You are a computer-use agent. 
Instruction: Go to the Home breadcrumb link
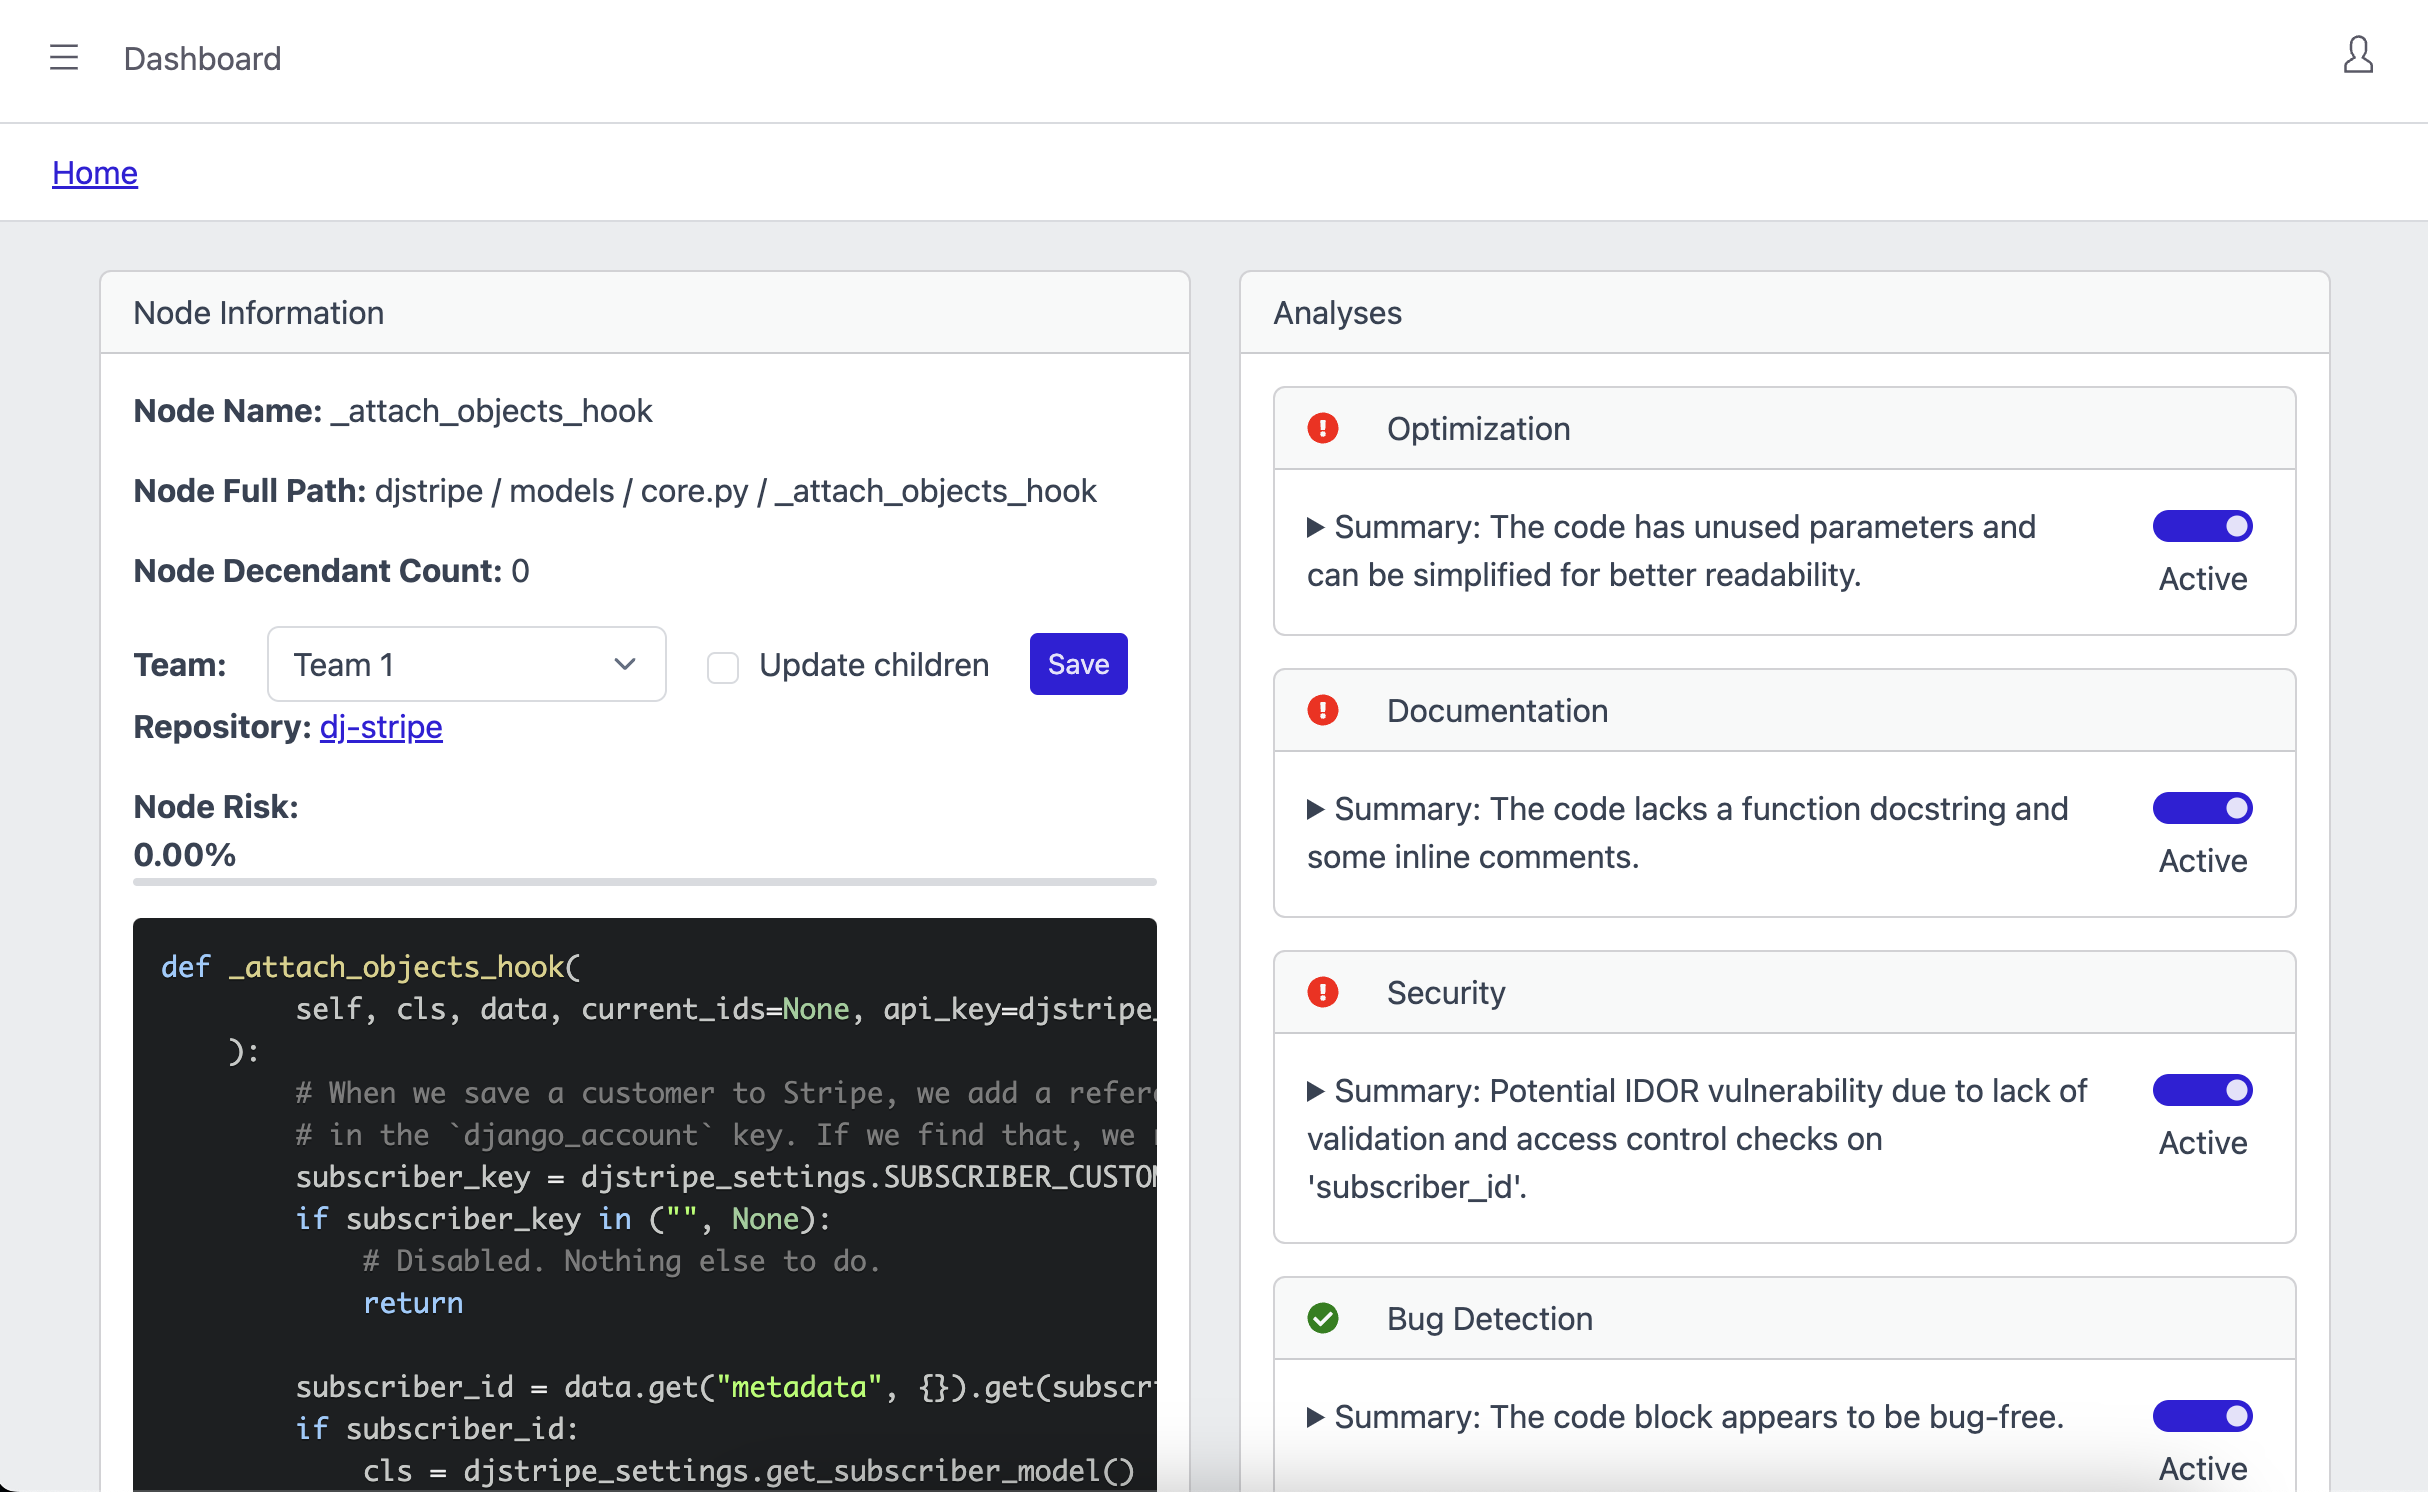[95, 173]
